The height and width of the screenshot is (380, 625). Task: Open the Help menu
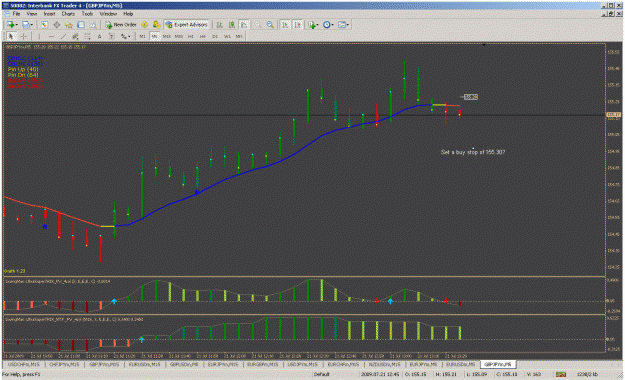(128, 14)
